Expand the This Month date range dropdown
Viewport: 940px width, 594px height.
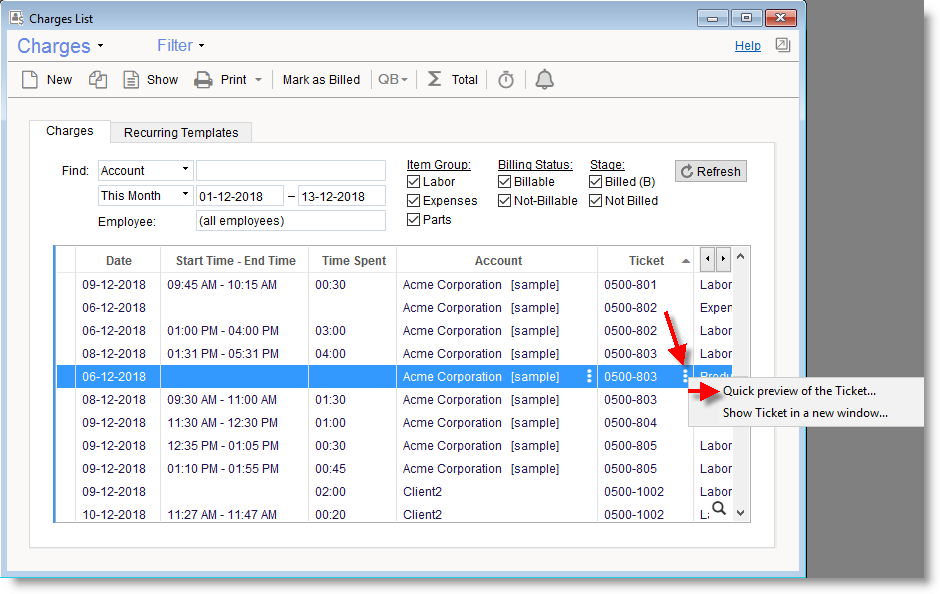point(186,196)
